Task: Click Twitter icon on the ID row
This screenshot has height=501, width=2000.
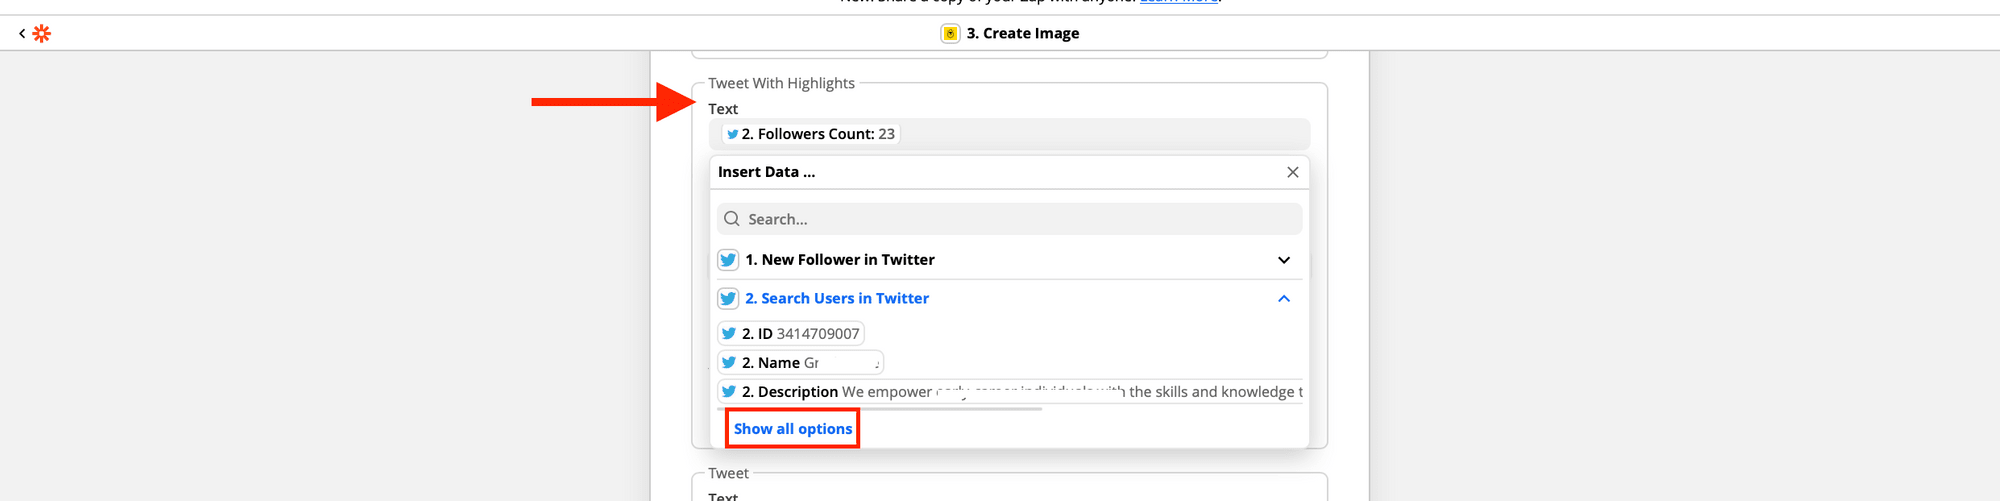Action: click(729, 334)
